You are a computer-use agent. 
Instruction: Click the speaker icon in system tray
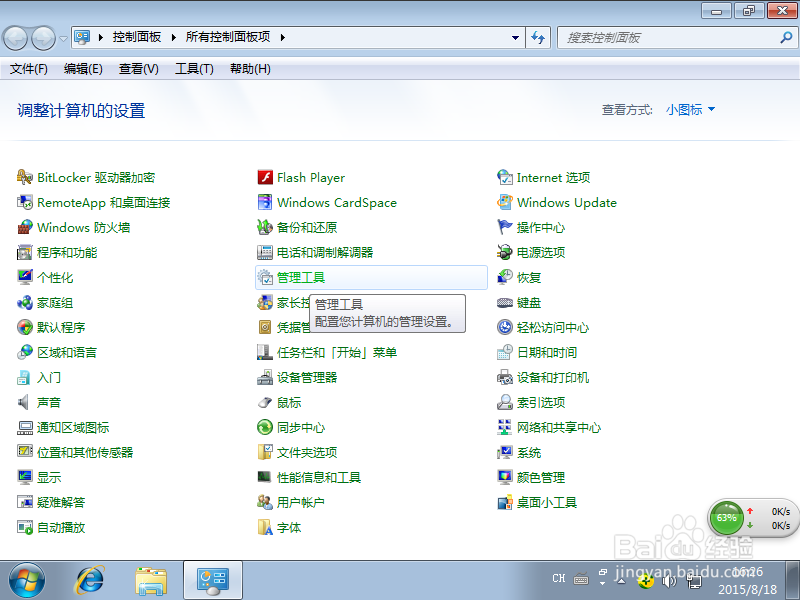[668, 580]
